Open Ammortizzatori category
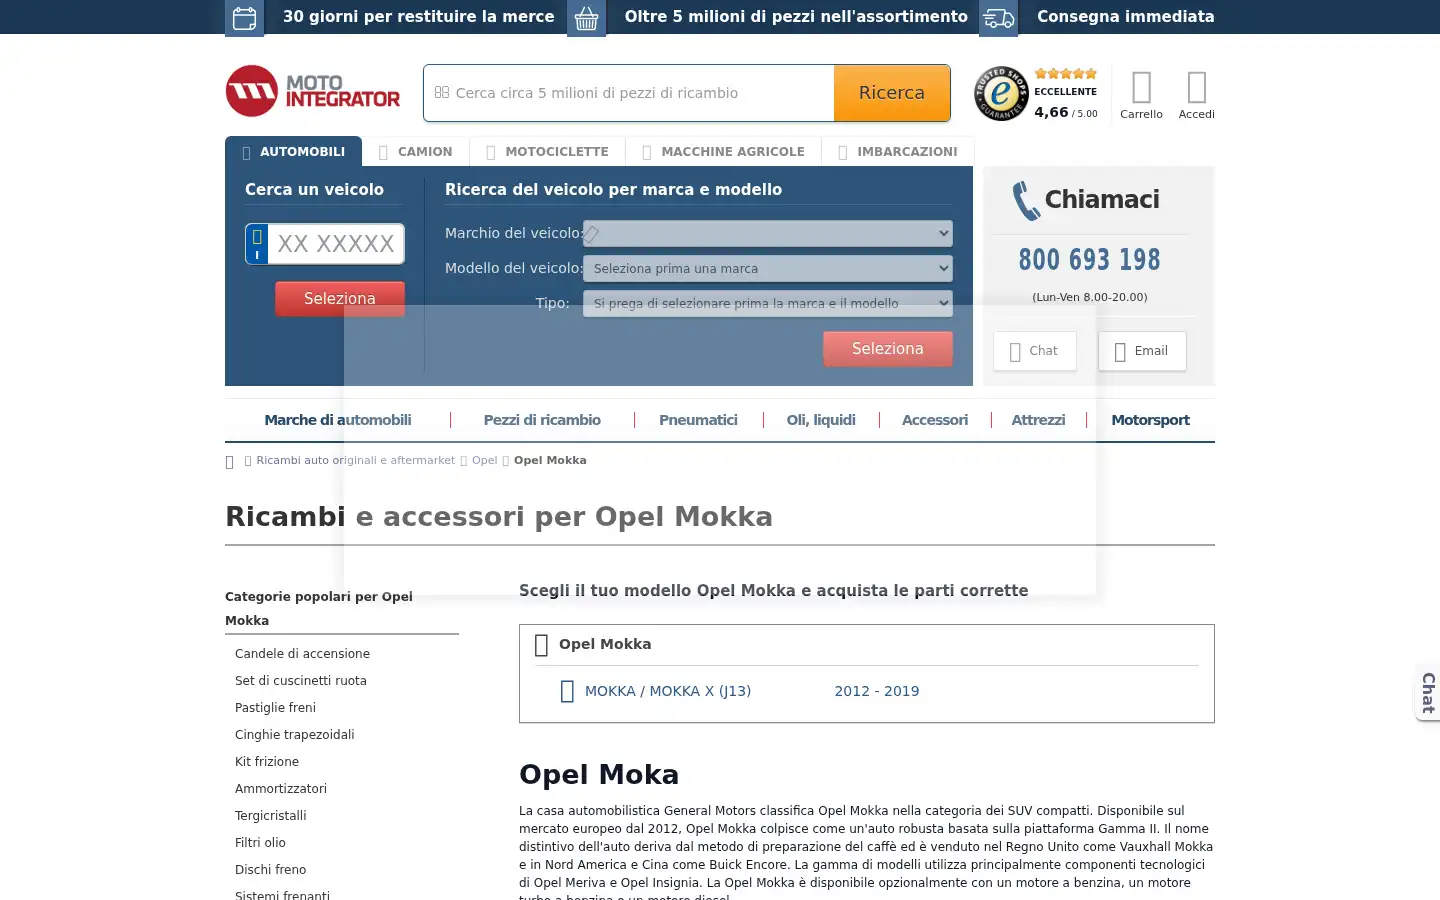The width and height of the screenshot is (1440, 900). (281, 789)
